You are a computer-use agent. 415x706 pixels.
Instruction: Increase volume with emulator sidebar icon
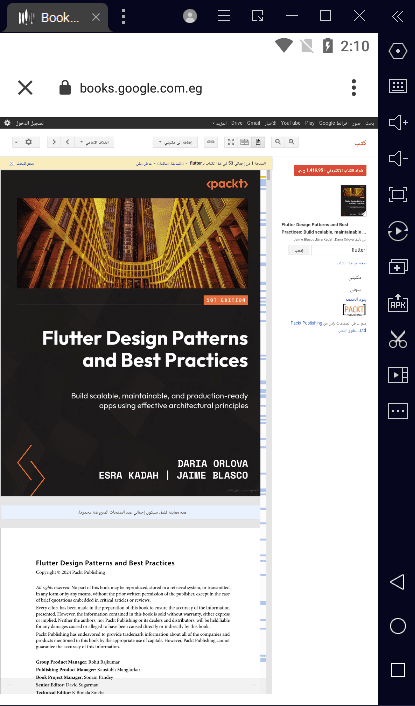tap(398, 122)
